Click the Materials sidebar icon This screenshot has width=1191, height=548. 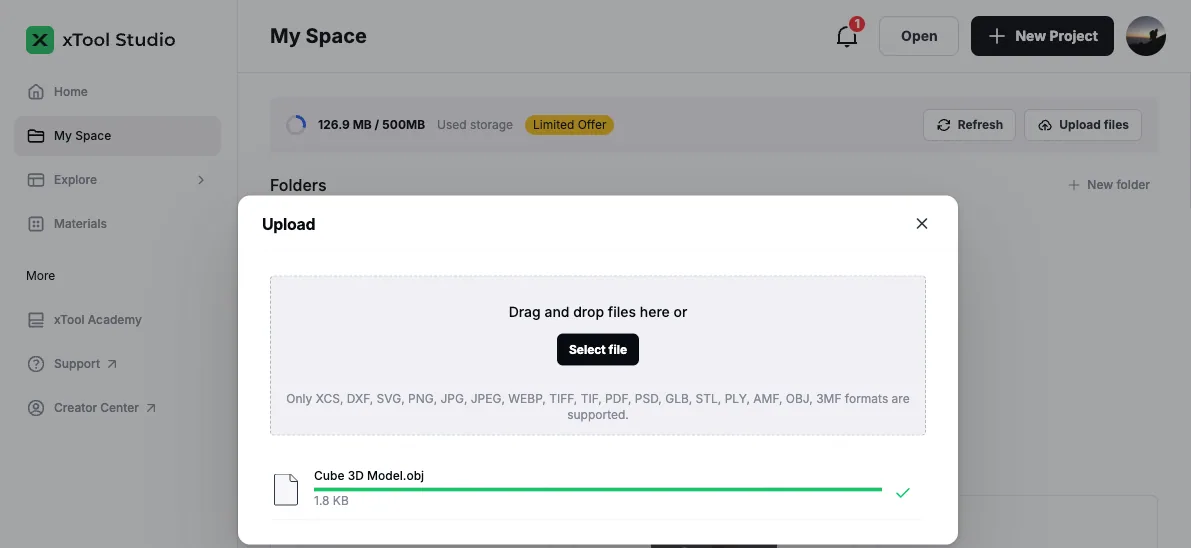coord(36,223)
